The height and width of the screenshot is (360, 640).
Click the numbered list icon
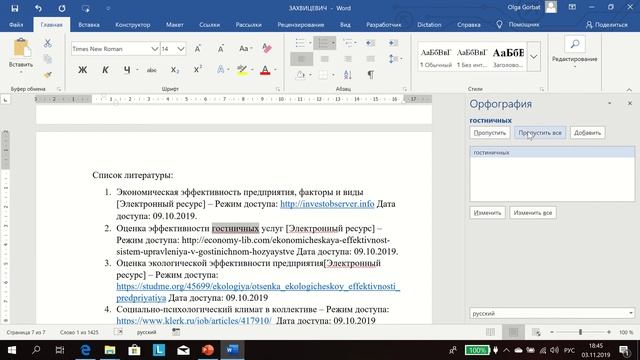pyautogui.click(x=323, y=43)
